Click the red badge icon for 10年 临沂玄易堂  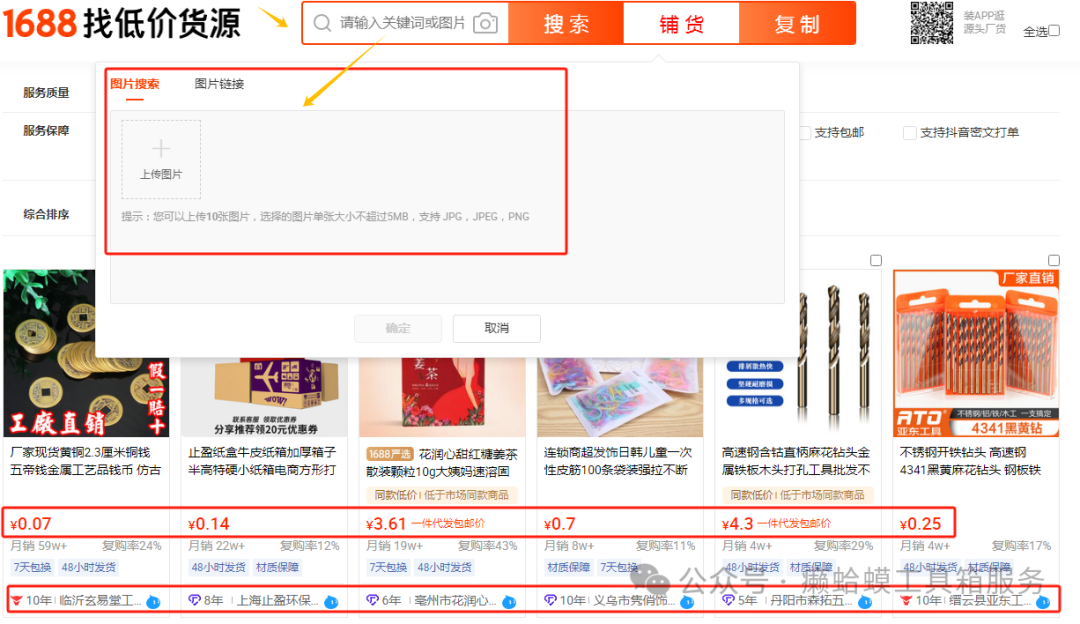[17, 601]
